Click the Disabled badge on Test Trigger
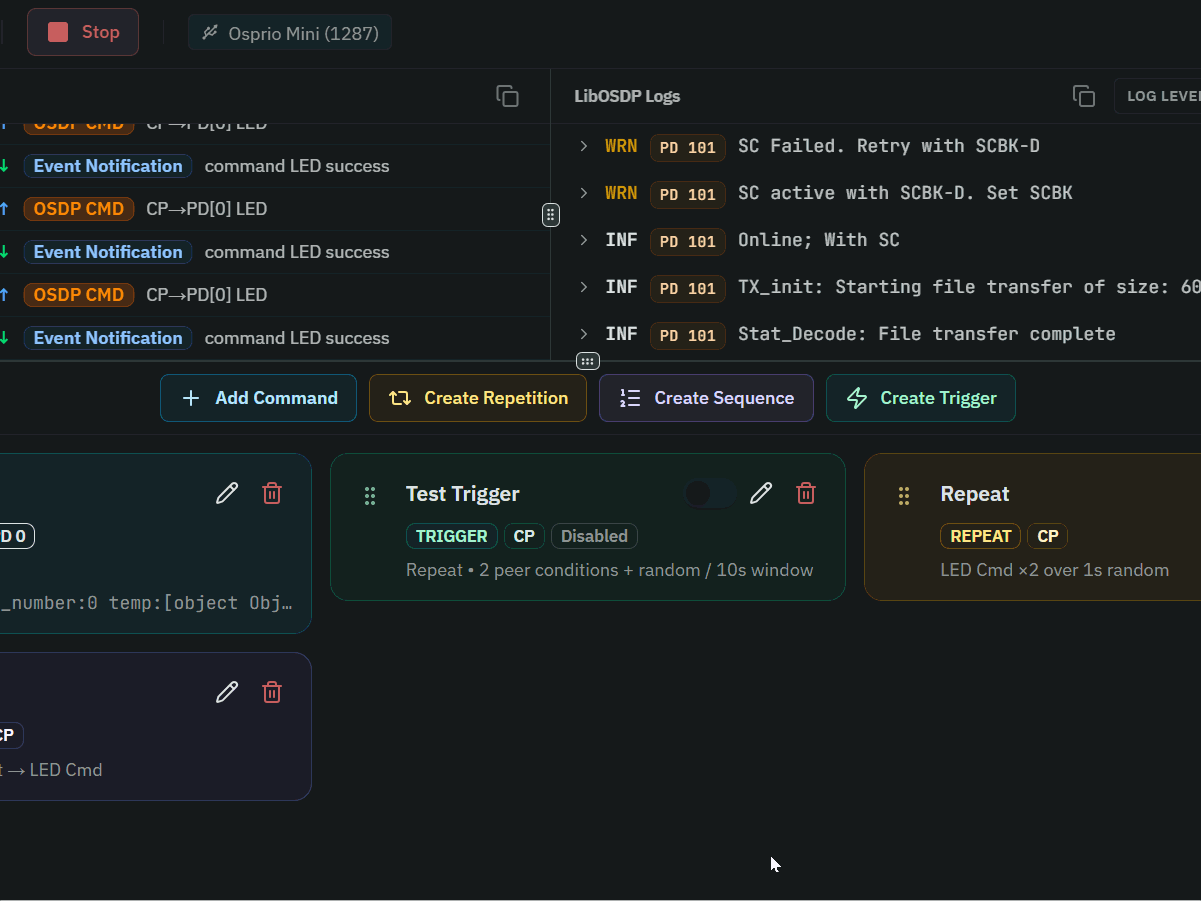 click(594, 536)
